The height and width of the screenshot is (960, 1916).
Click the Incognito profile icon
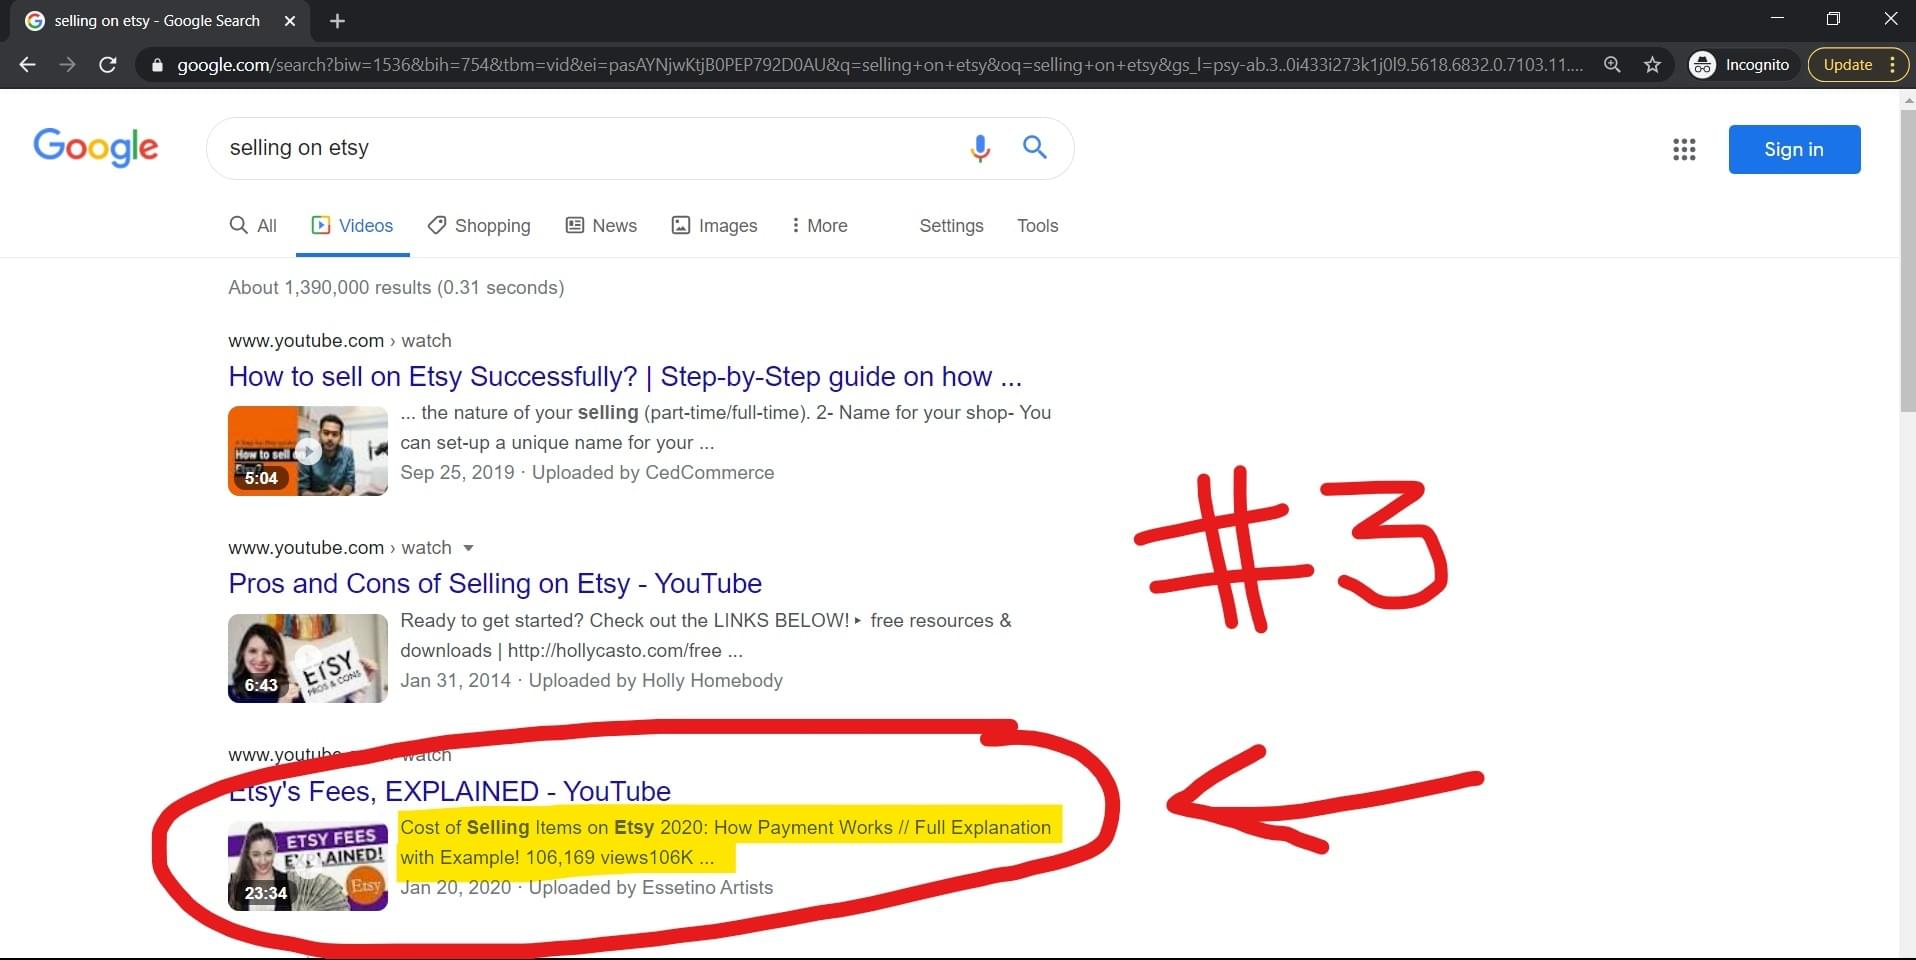[x=1703, y=64]
